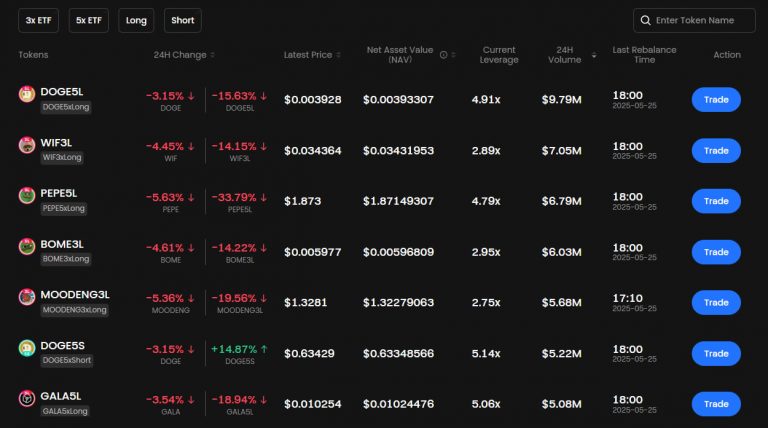Image resolution: width=768 pixels, height=428 pixels.
Task: Click the PEPE5xLong tag
Action: click(64, 208)
